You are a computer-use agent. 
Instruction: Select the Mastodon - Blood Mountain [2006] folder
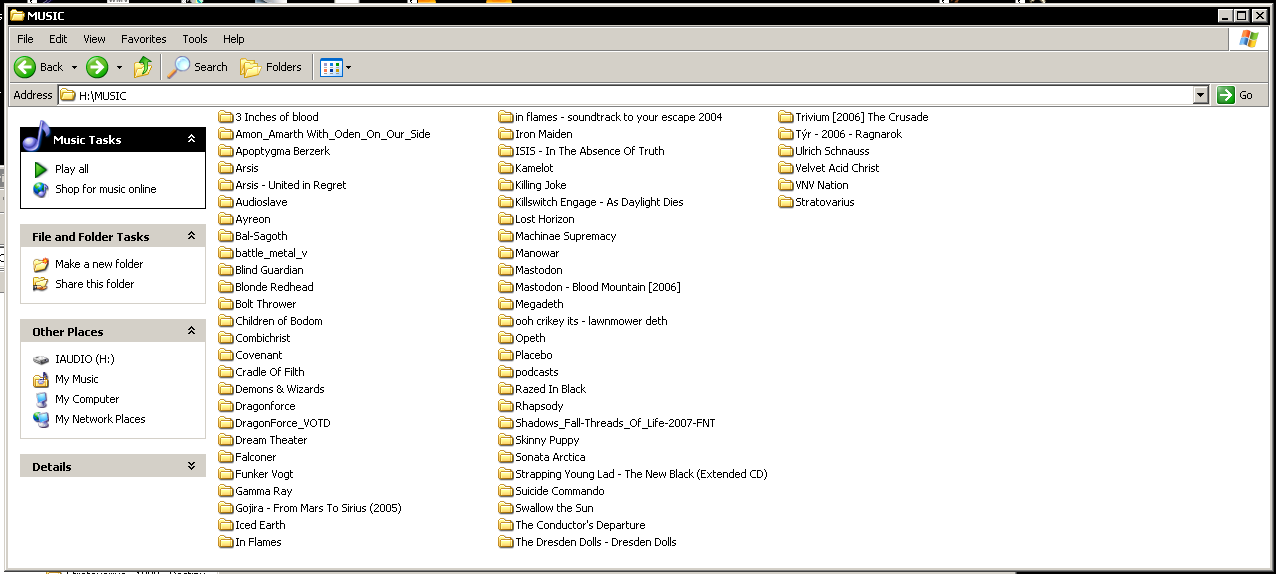[589, 287]
